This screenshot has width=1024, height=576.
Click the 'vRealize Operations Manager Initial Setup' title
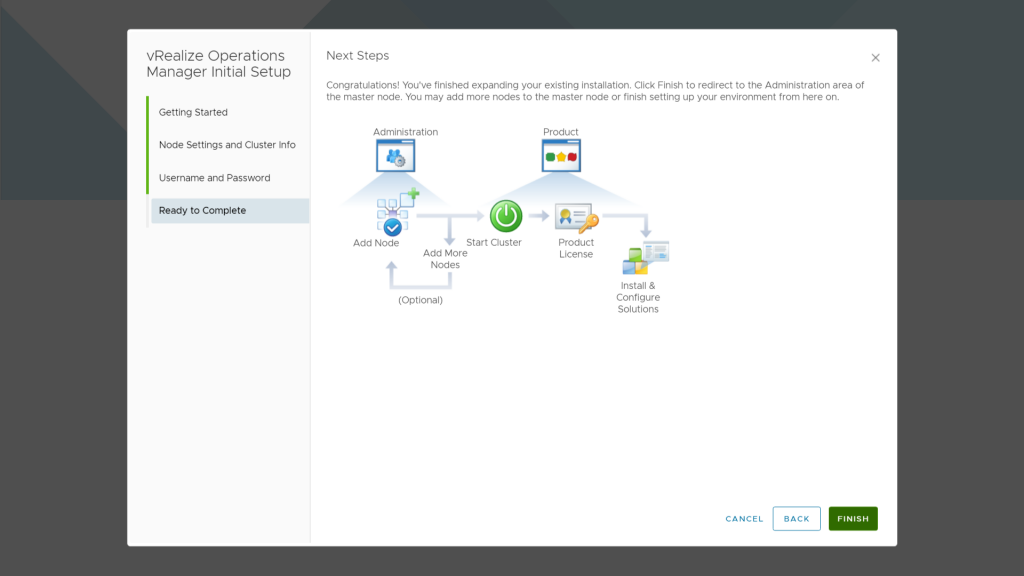pyautogui.click(x=218, y=64)
